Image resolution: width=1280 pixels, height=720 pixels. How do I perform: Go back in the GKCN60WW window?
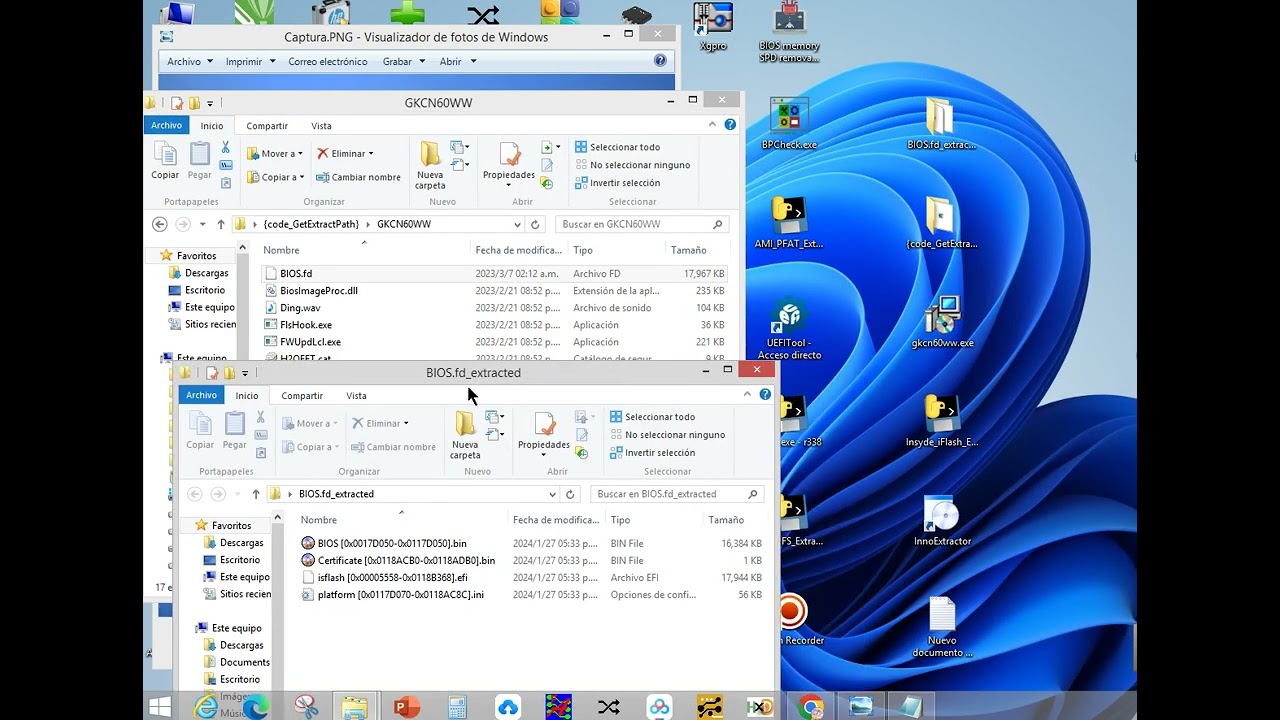160,224
